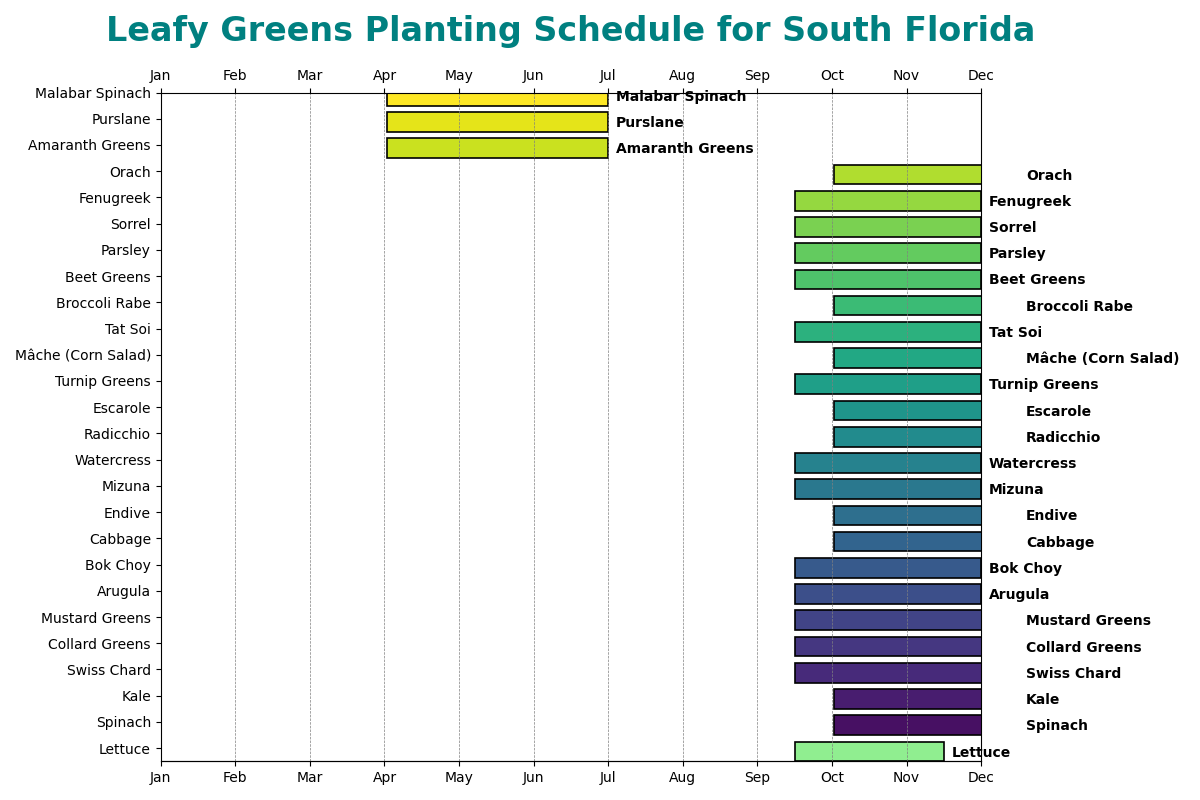Screen dimensions: 1200x800
Task: Click the Jul label on top axis
Action: 608,76
